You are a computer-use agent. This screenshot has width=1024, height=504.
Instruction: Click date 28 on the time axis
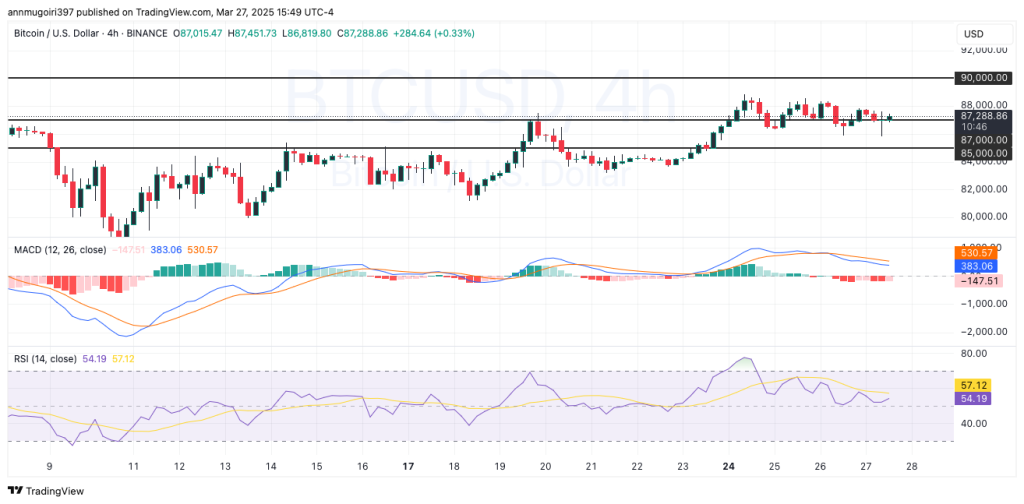click(x=912, y=466)
